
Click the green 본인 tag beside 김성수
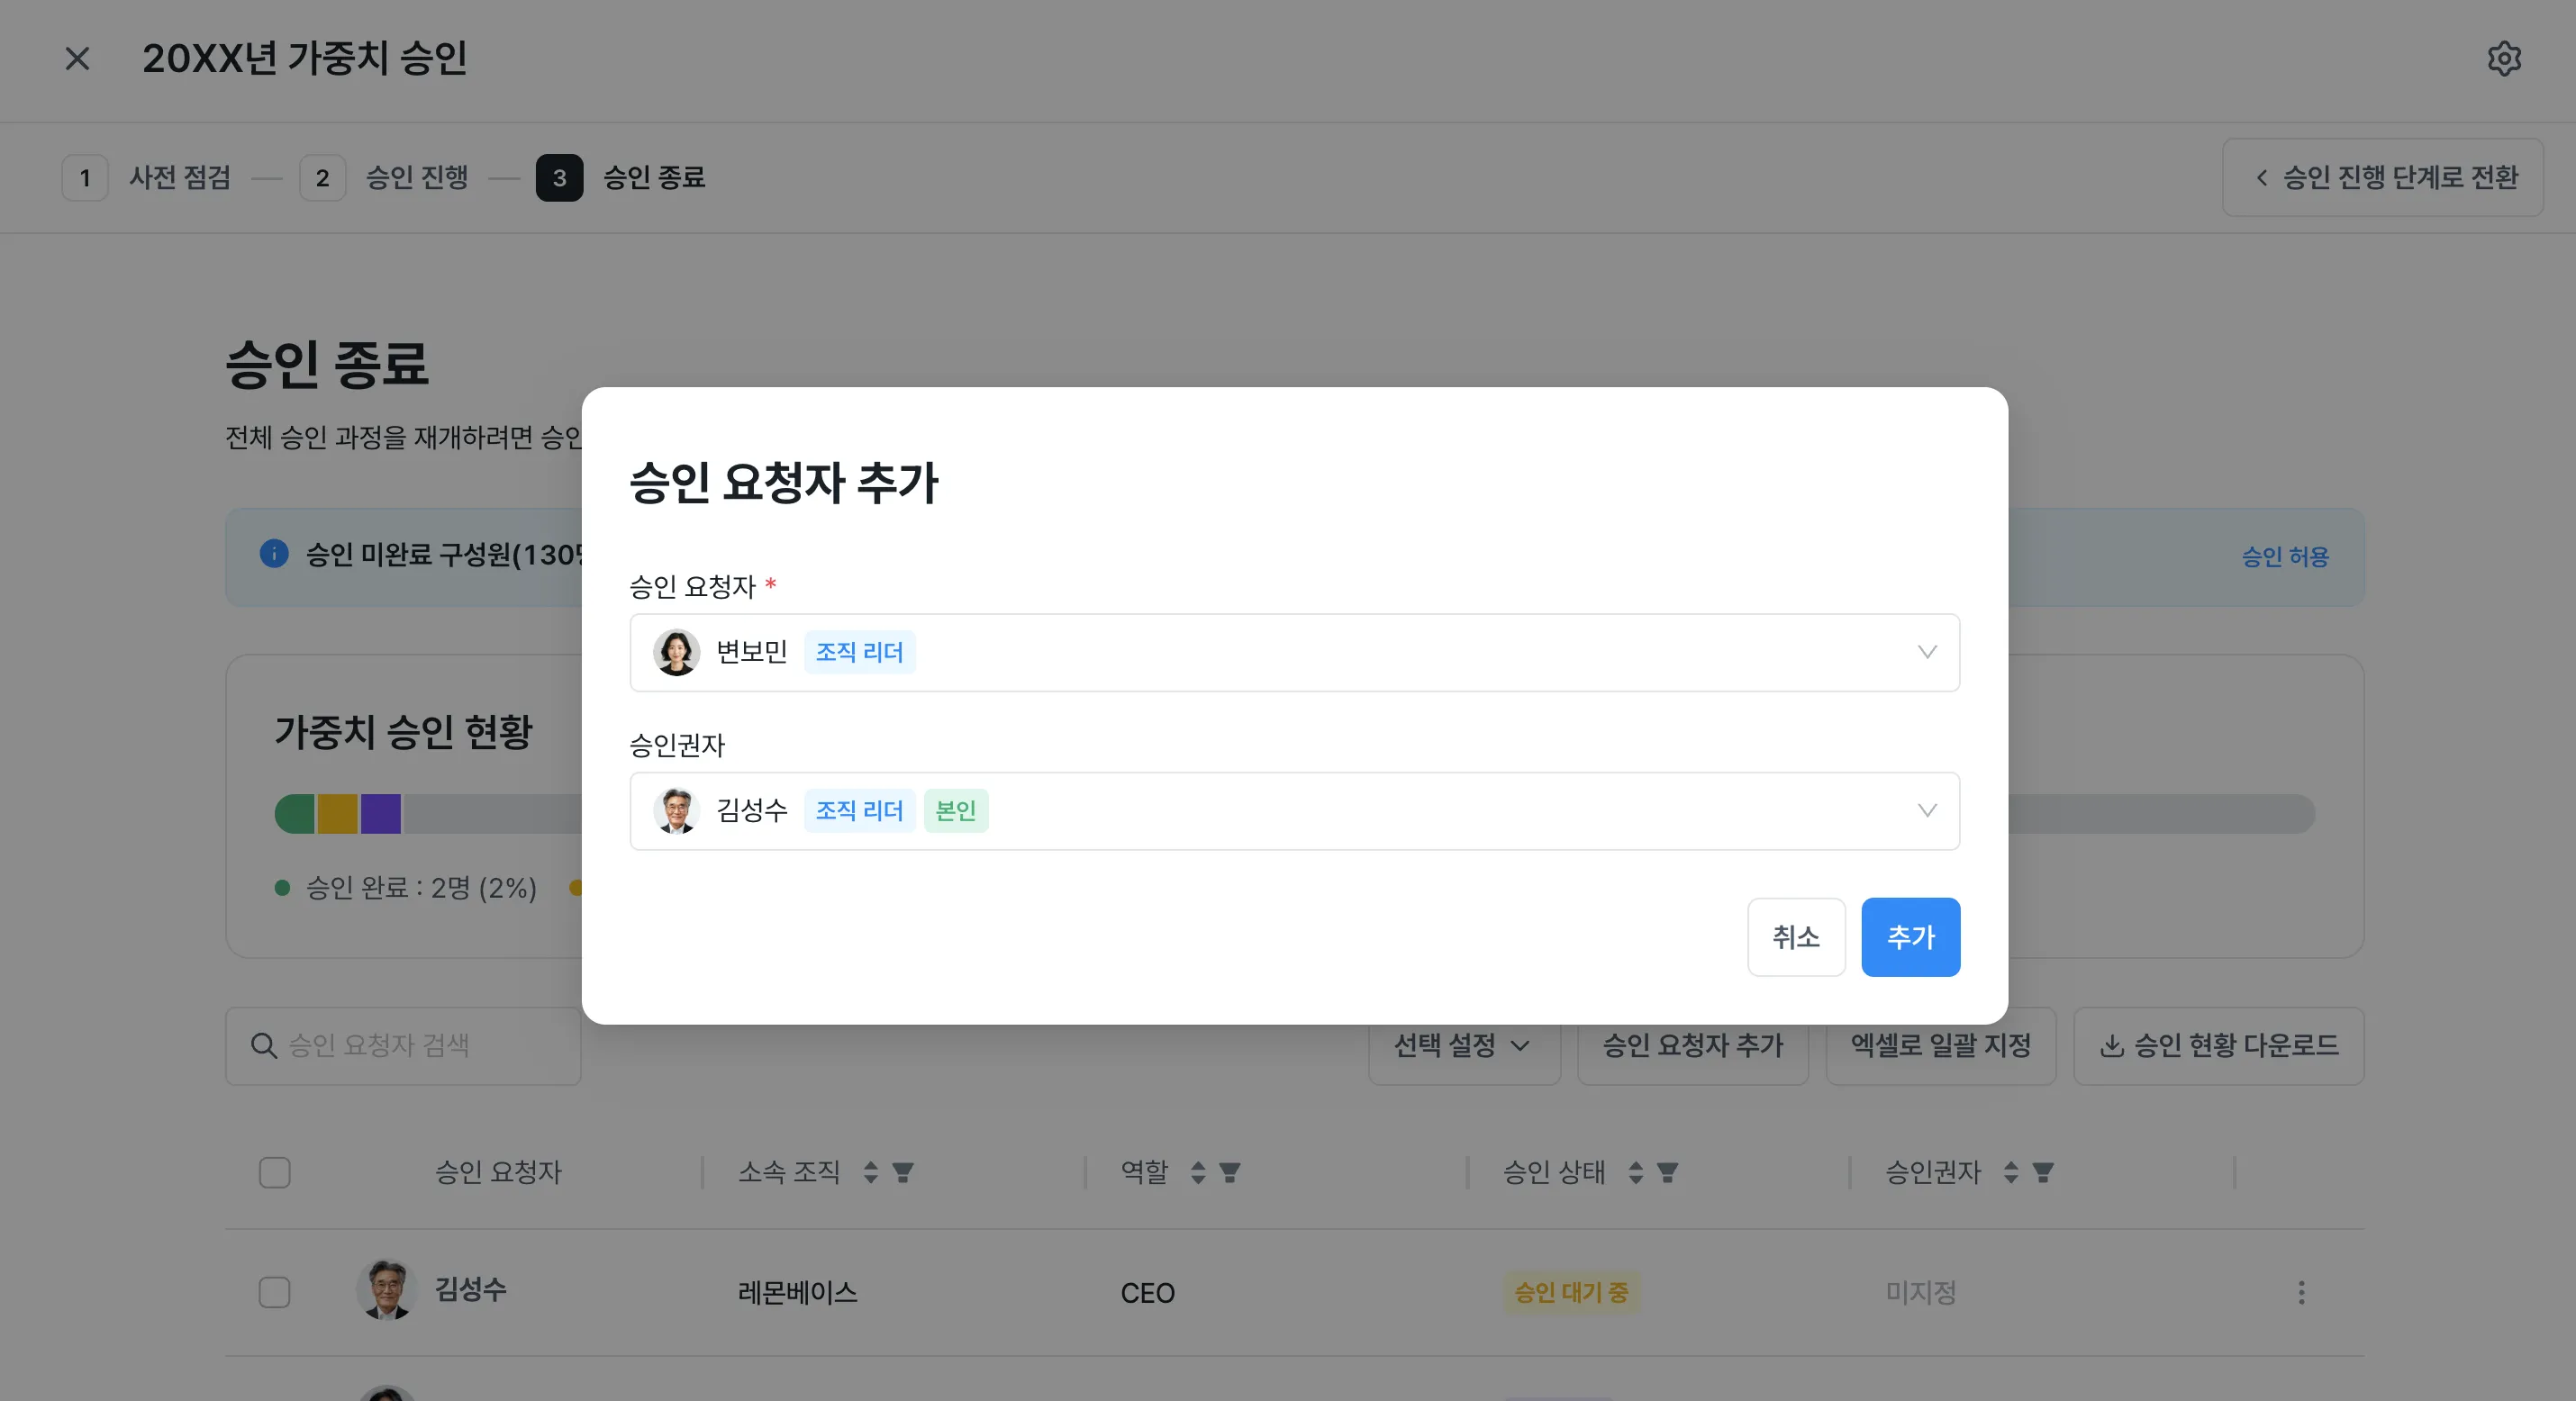(955, 810)
